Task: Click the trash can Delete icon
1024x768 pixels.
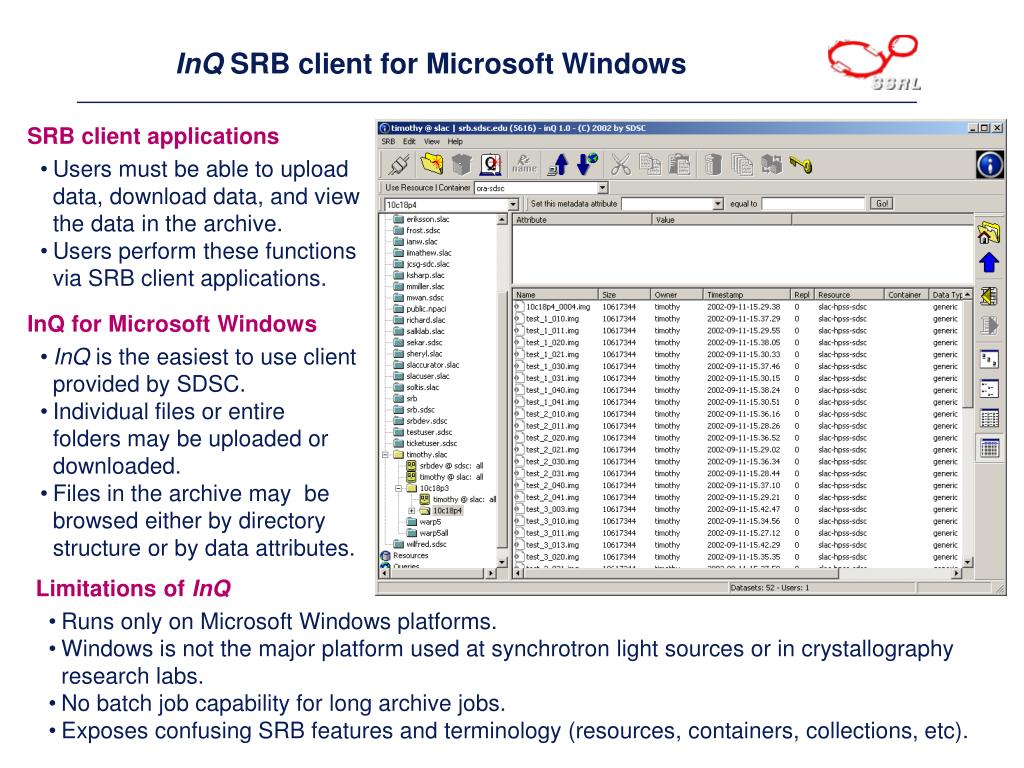Action: pos(713,165)
